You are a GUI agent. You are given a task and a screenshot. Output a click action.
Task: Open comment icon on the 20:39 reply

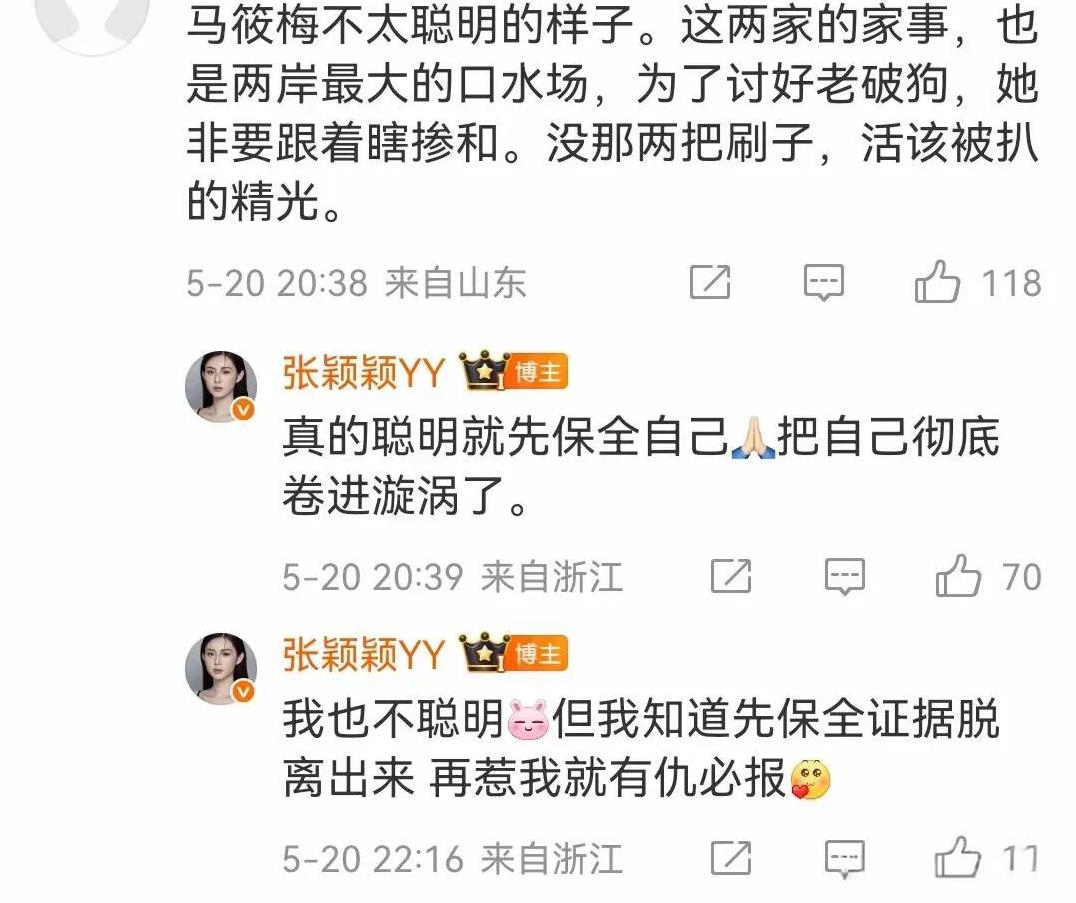pos(844,576)
